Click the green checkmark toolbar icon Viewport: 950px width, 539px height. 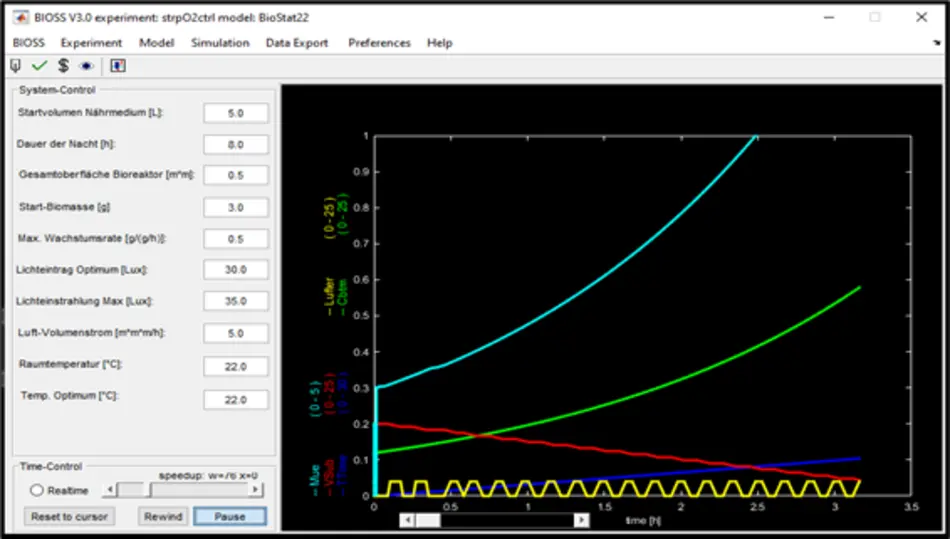coord(39,66)
